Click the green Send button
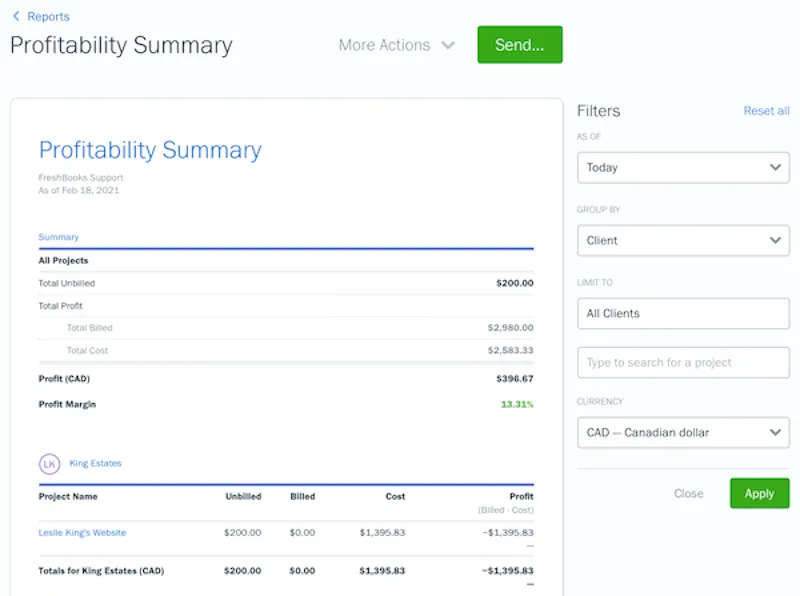This screenshot has height=596, width=800. 519,44
